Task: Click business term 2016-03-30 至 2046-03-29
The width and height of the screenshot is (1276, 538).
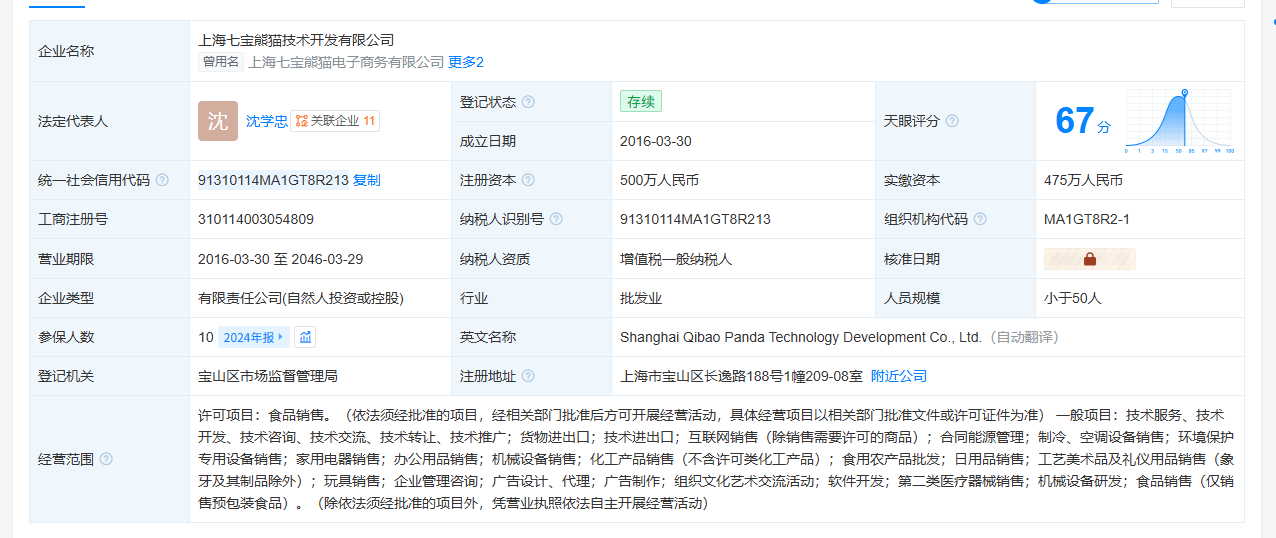Action: (x=281, y=259)
